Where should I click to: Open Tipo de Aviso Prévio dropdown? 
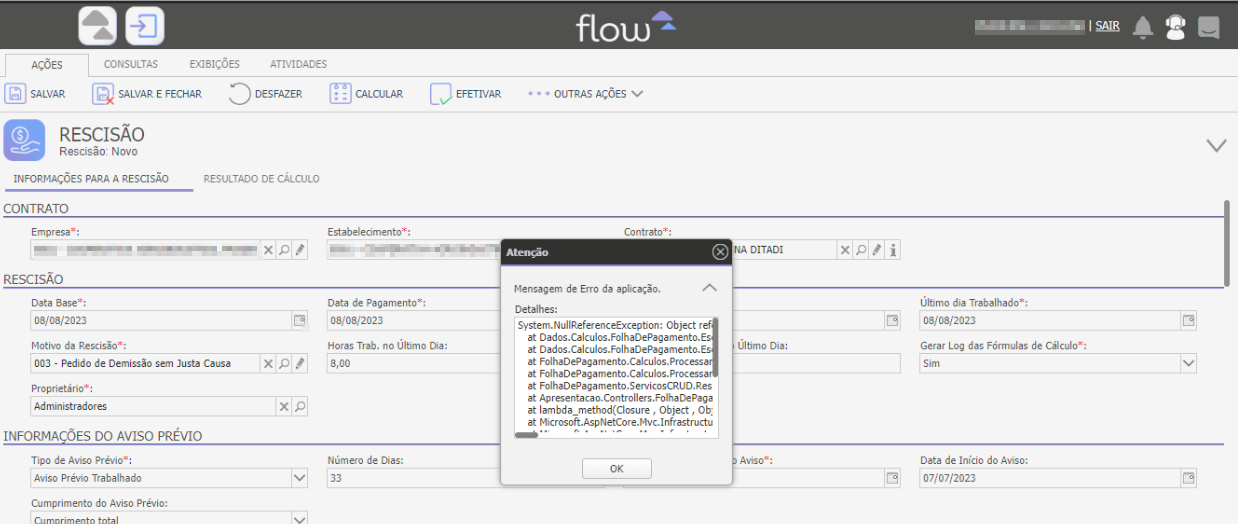[x=299, y=478]
